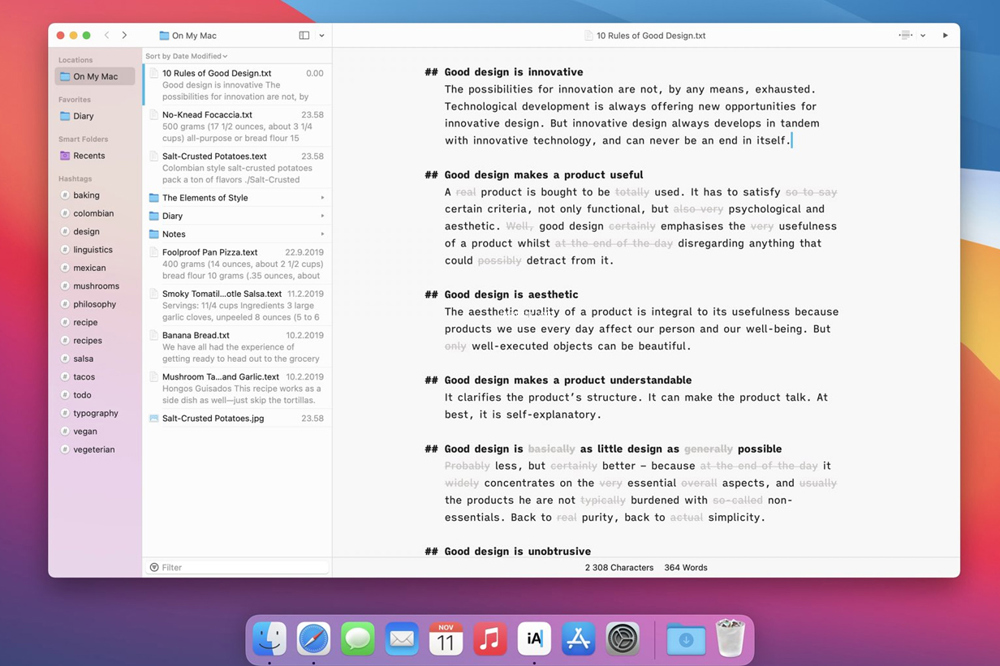This screenshot has height=666, width=1000.
Task: Click the 2 308 Characters statistic
Action: point(619,567)
